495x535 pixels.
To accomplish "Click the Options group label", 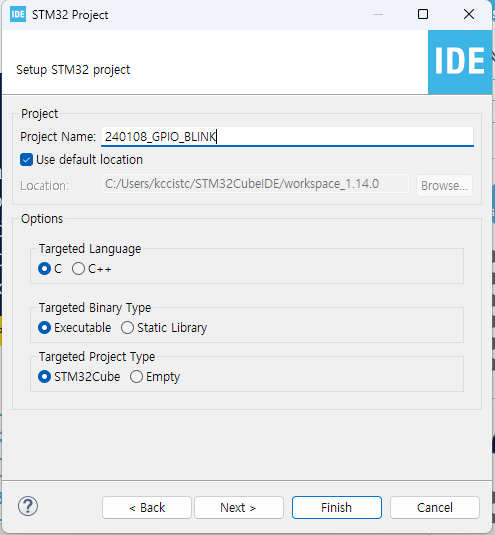I will click(x=42, y=219).
